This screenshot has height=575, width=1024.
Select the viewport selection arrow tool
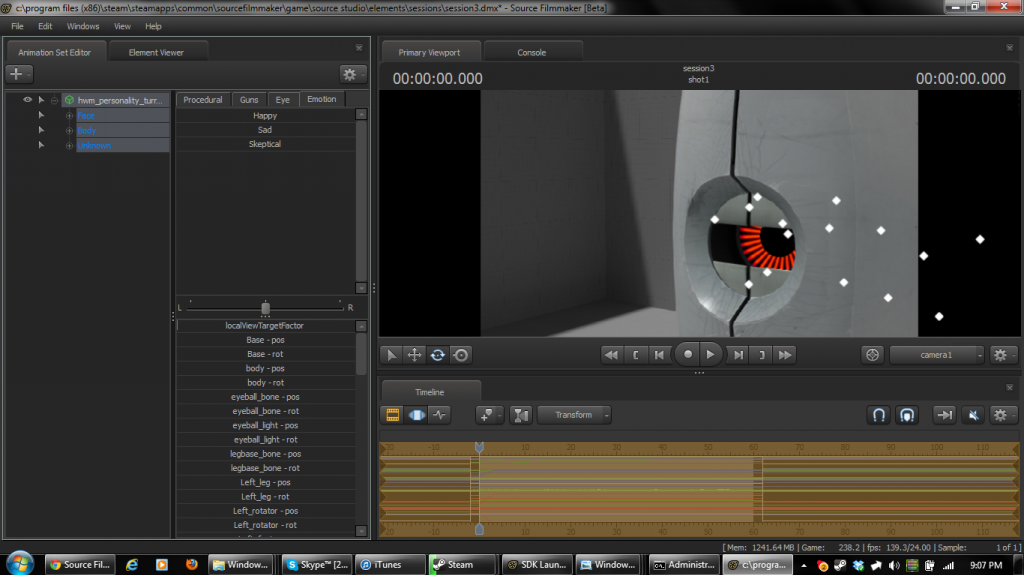(x=391, y=355)
